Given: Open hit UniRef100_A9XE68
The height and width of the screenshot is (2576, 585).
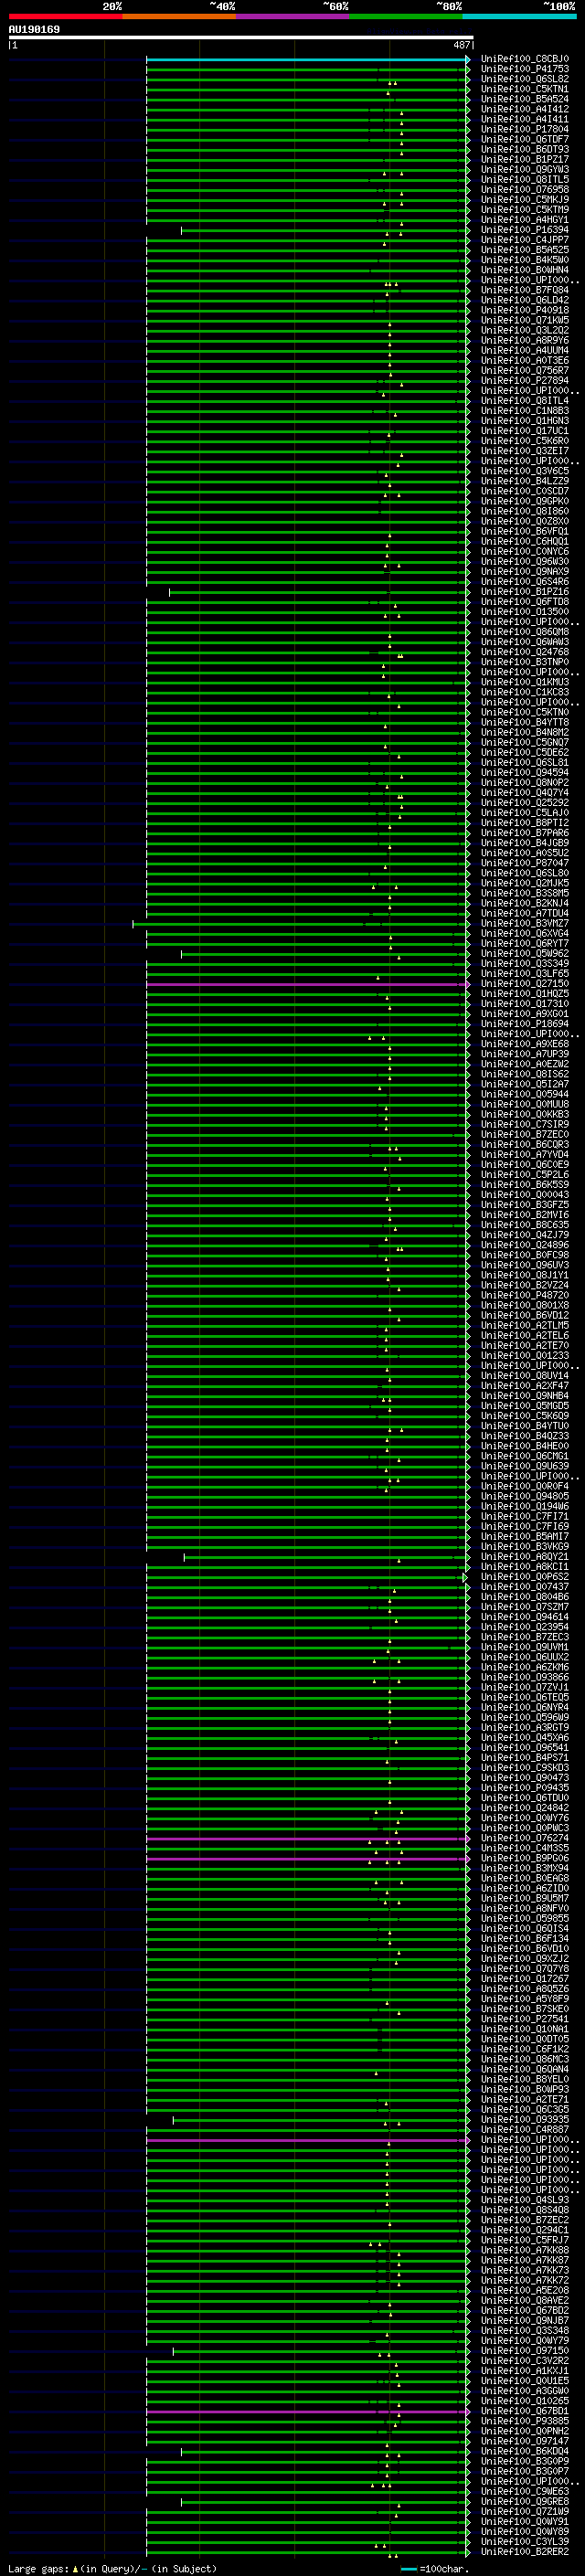Looking at the screenshot, I should 525,1045.
